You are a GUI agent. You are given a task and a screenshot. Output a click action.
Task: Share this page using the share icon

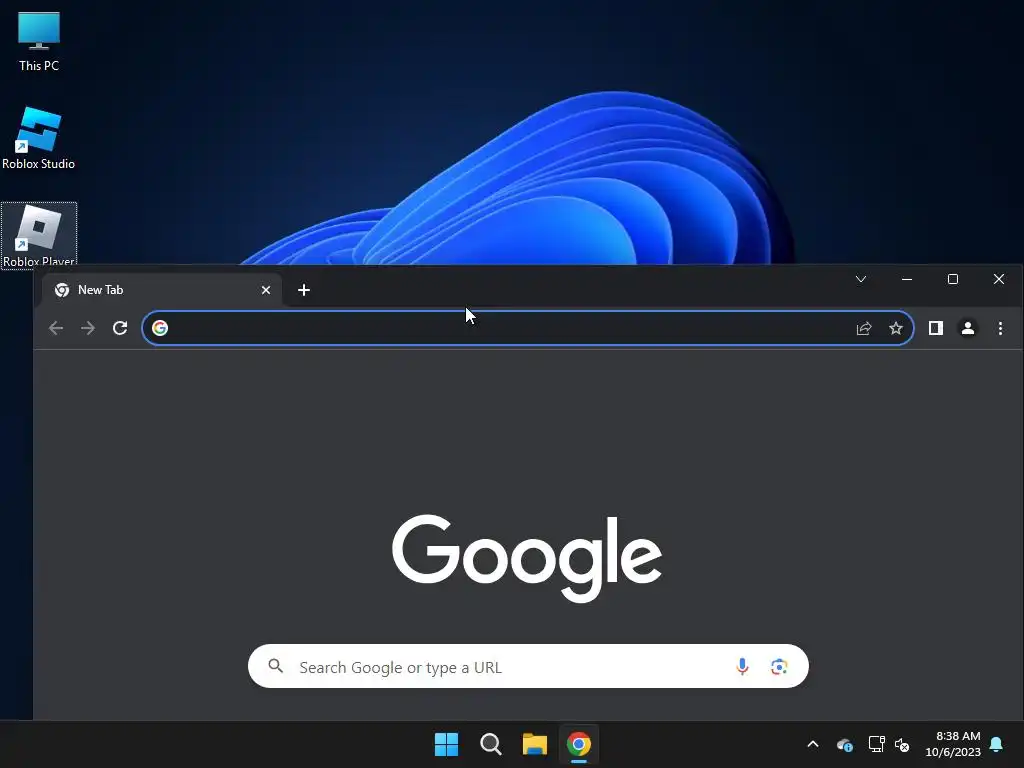click(x=864, y=328)
